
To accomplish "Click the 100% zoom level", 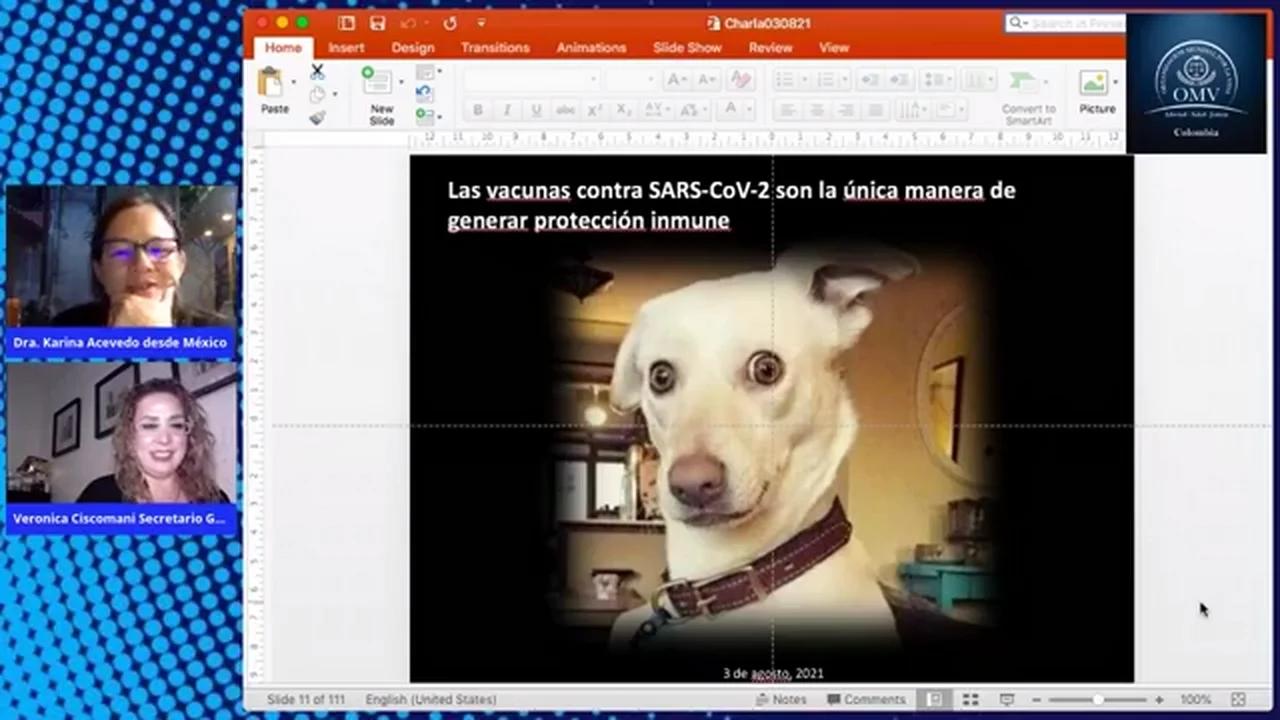I will pos(1195,700).
